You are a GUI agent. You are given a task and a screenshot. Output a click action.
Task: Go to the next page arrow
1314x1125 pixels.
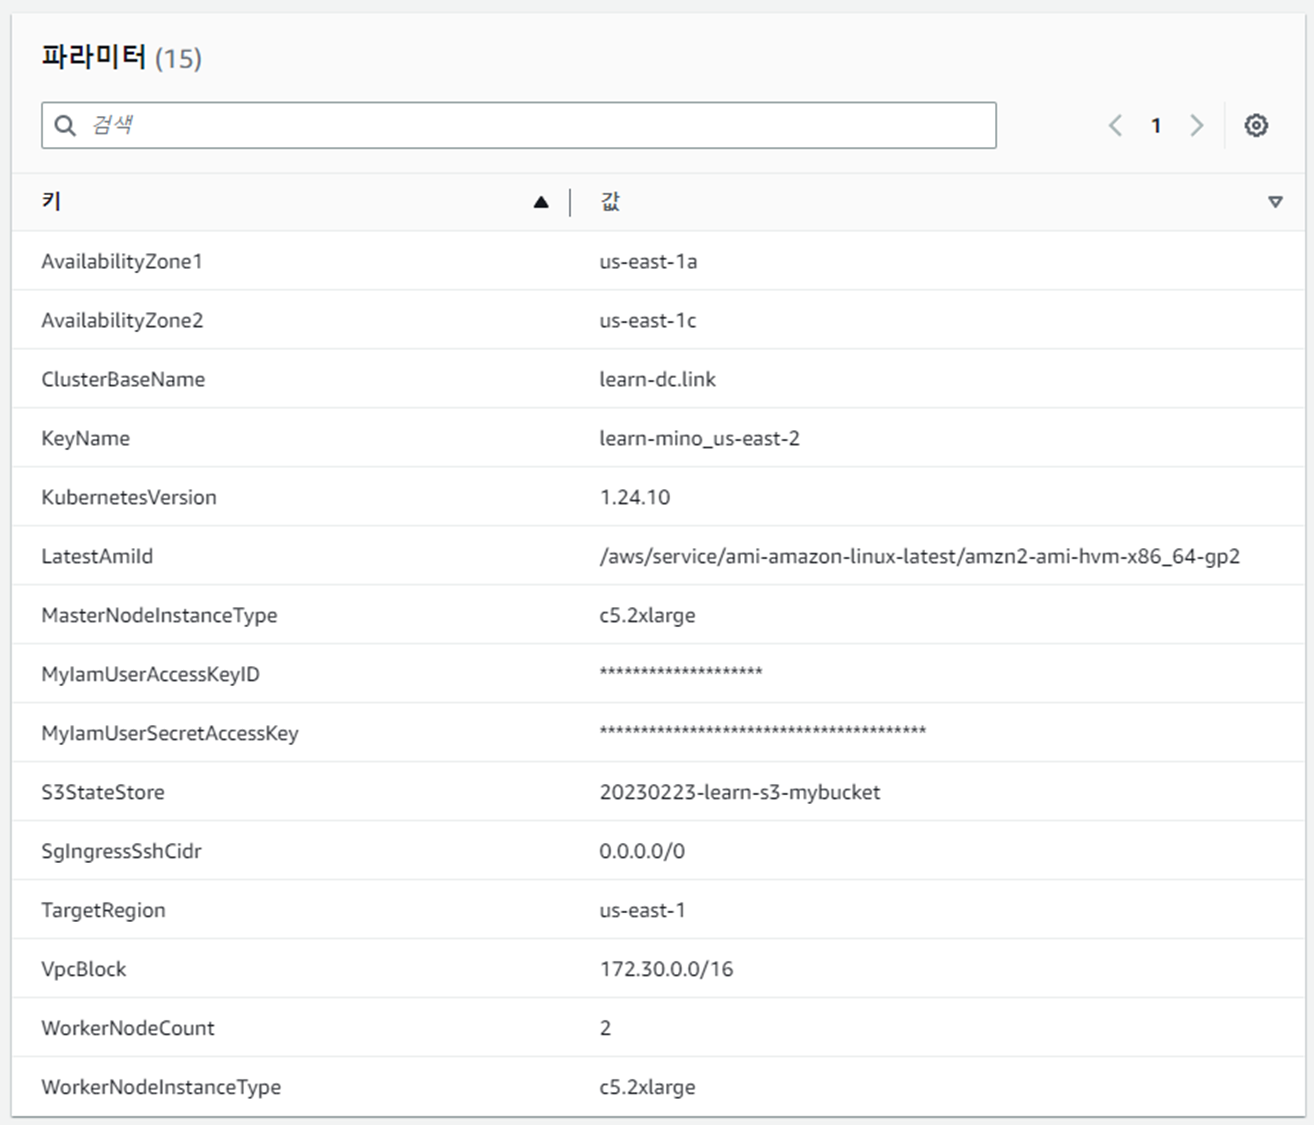tap(1196, 125)
